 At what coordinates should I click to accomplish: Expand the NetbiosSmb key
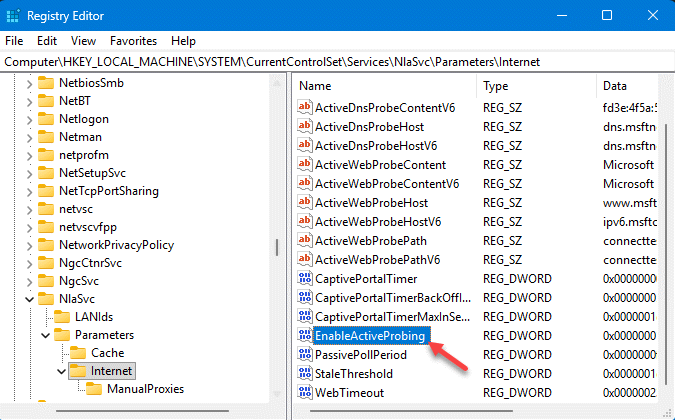(29, 83)
